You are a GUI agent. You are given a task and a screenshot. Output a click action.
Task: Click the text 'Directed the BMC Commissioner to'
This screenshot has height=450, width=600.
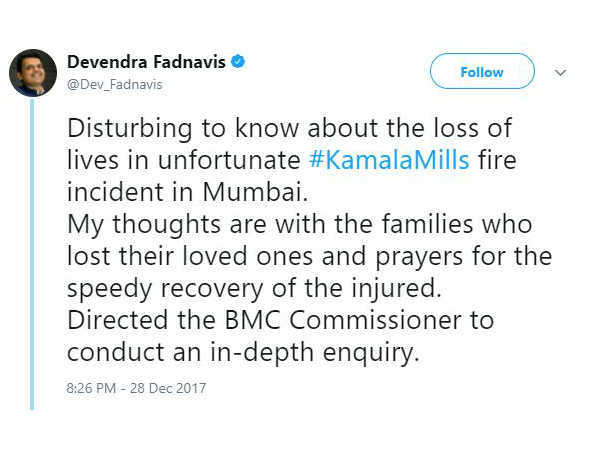[280, 320]
